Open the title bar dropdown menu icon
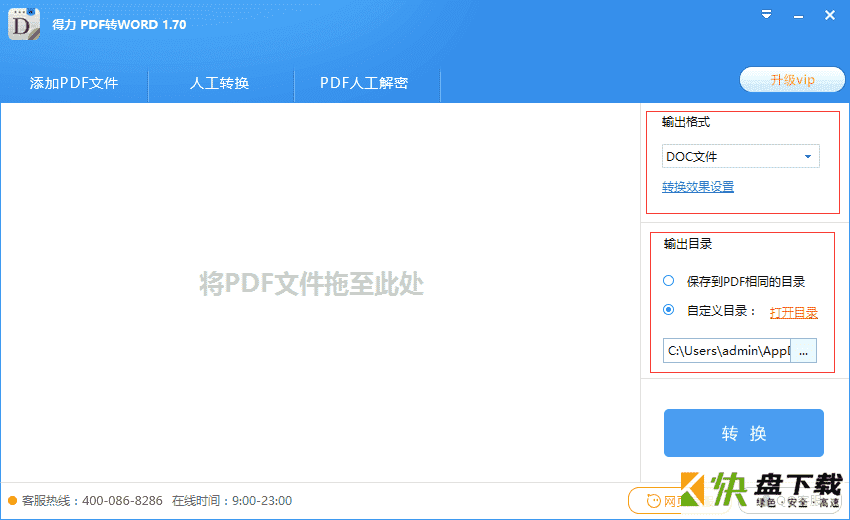The image size is (850, 520). 766,15
